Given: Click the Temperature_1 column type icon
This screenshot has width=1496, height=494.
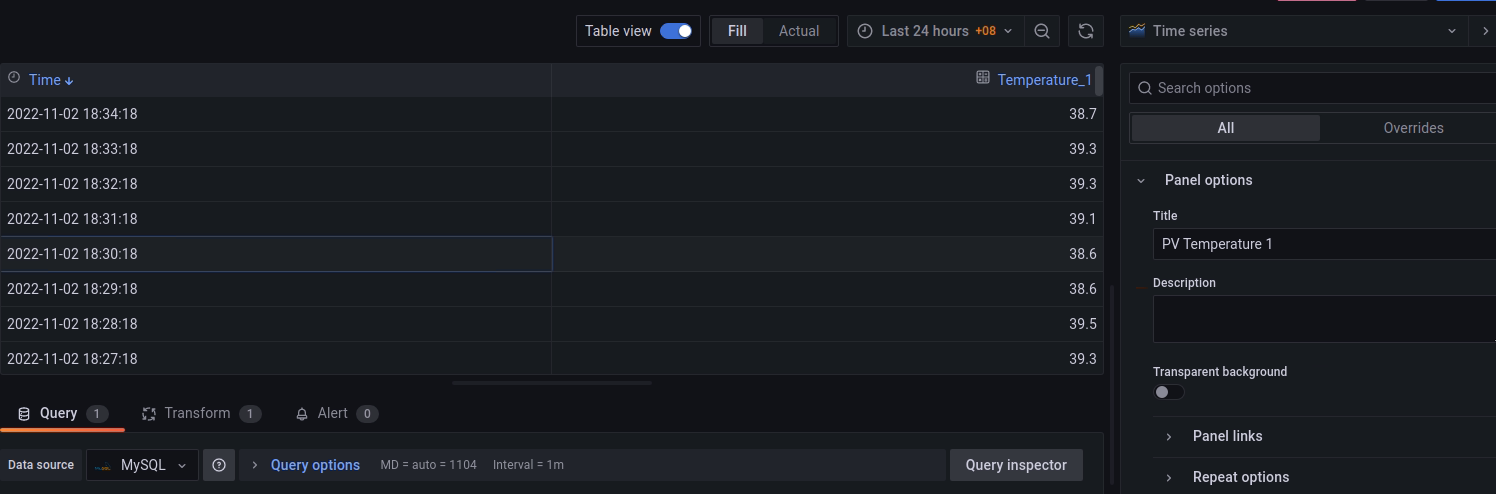Looking at the screenshot, I should click(983, 78).
